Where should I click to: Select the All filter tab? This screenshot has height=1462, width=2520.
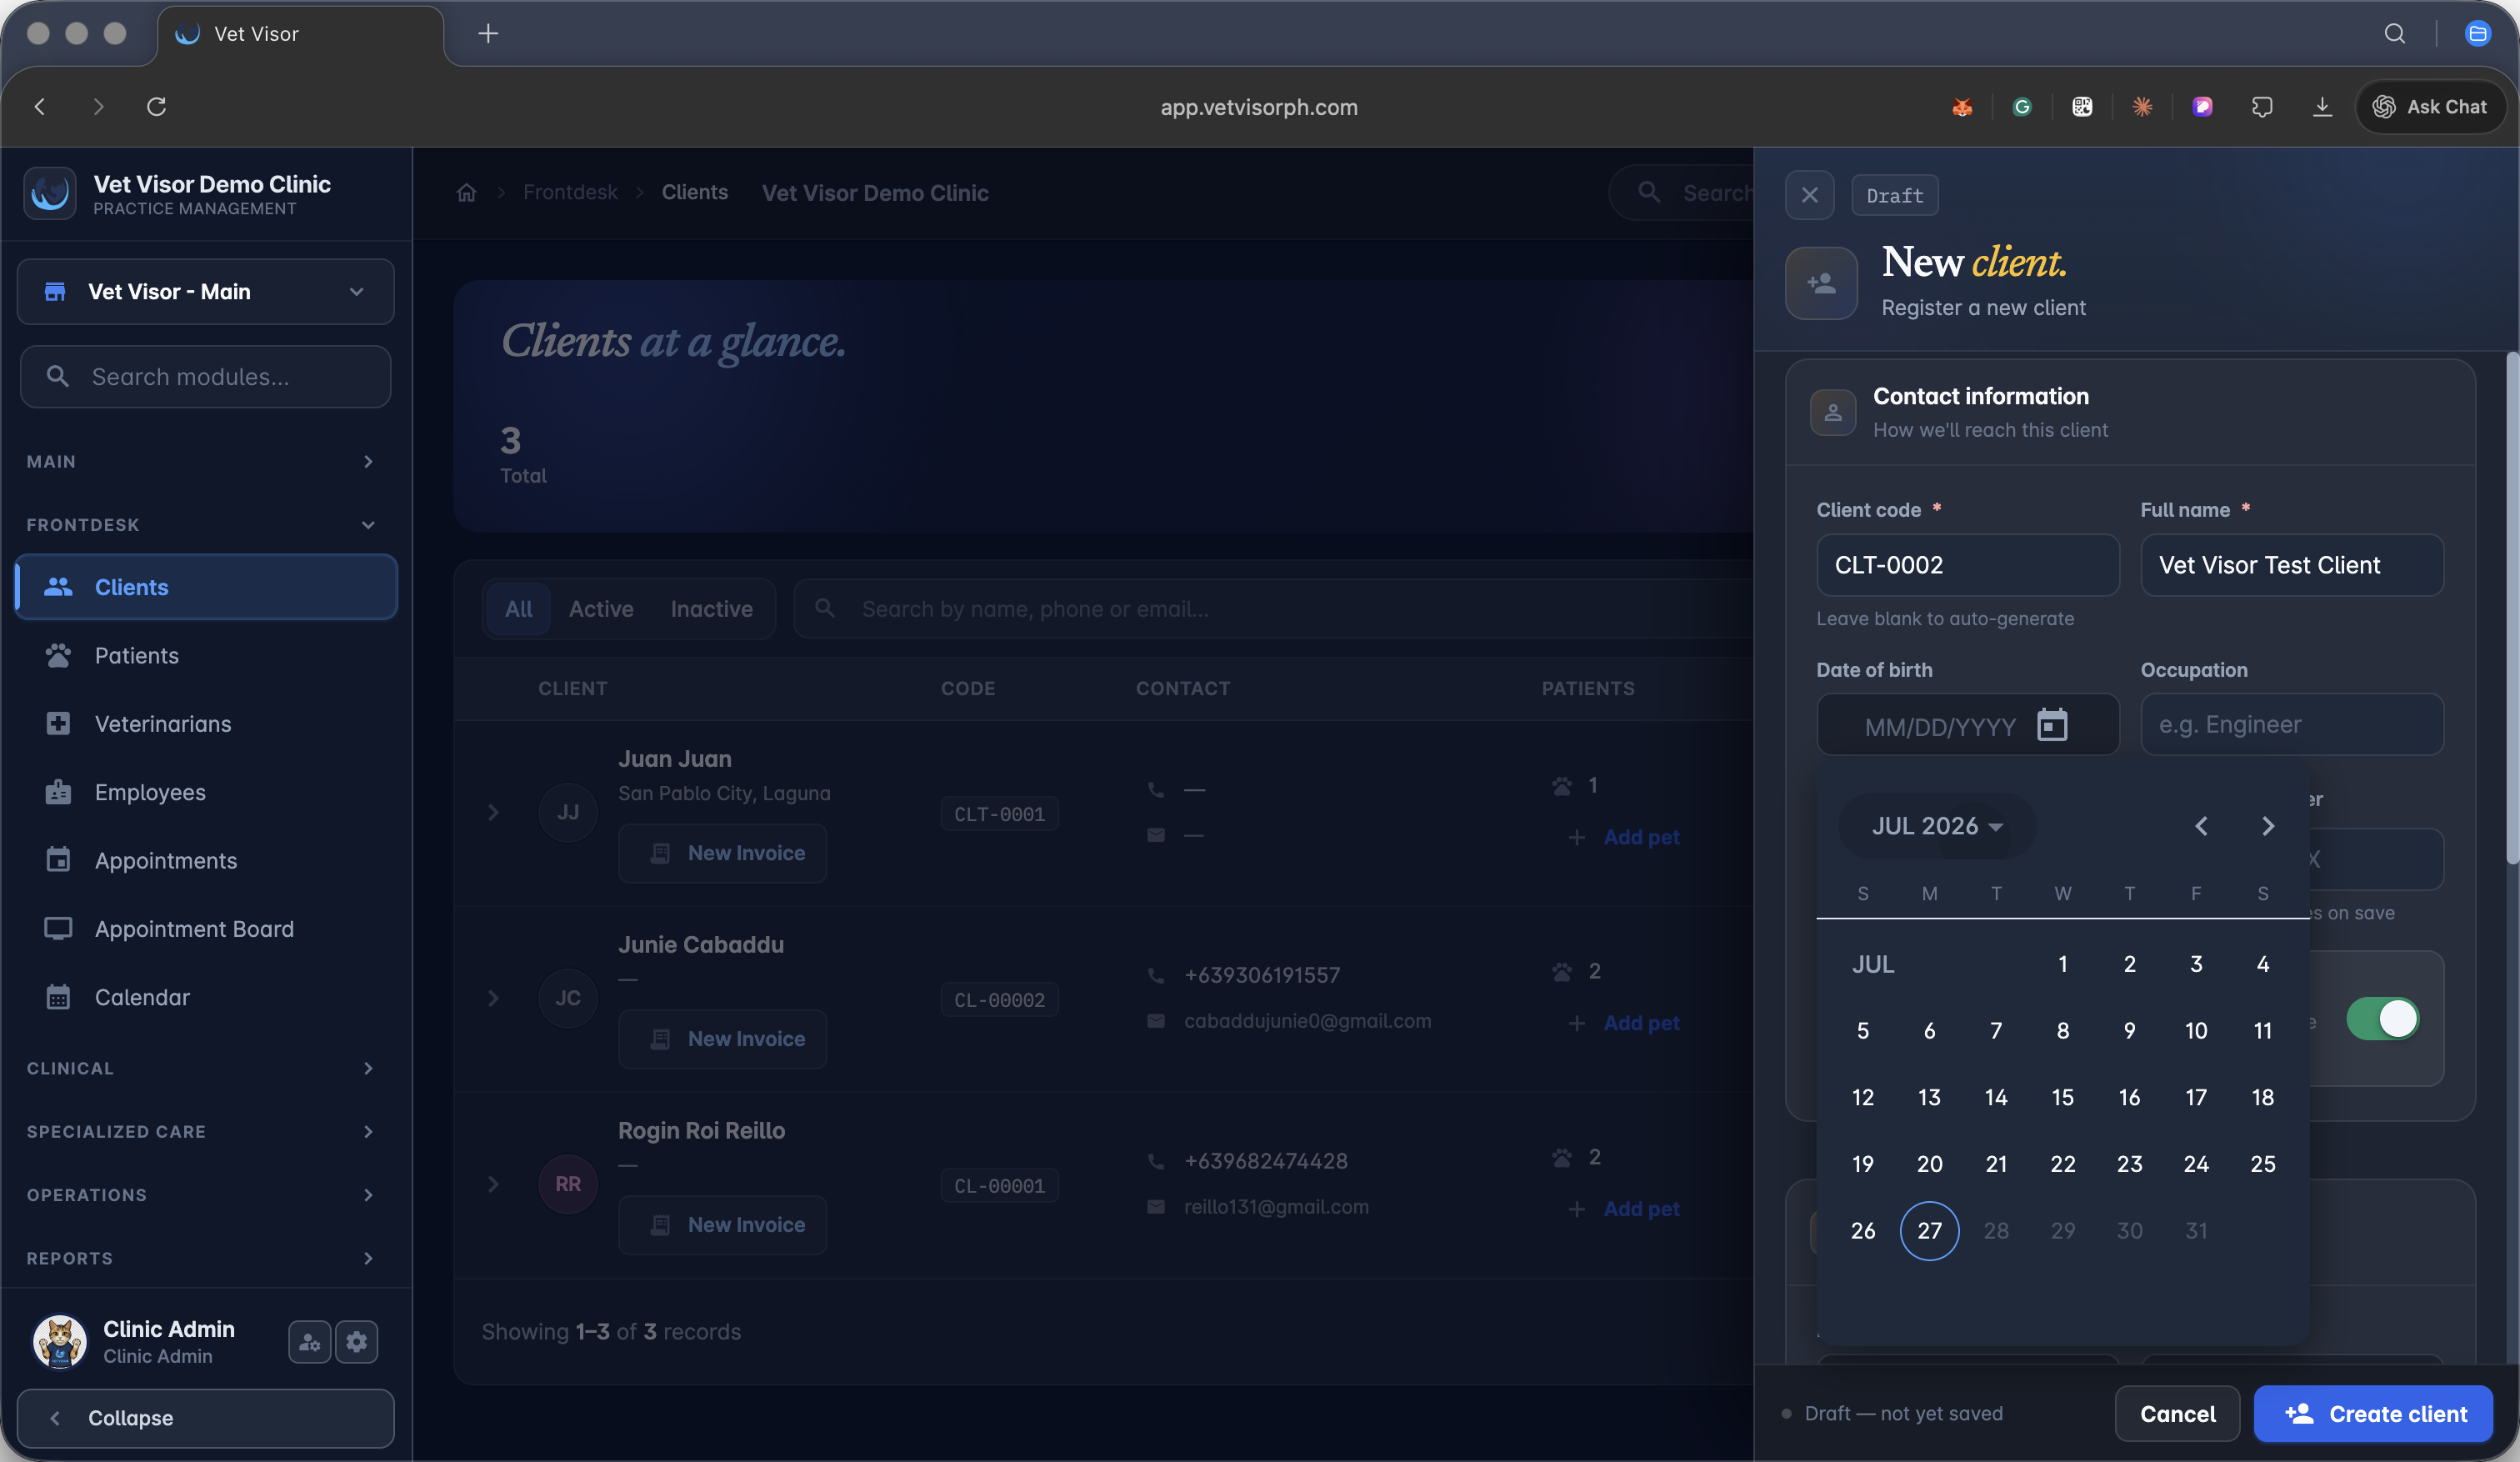(518, 609)
